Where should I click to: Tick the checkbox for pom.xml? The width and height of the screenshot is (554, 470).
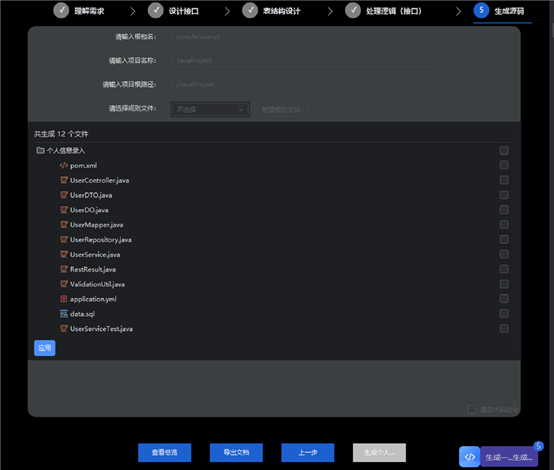point(504,165)
